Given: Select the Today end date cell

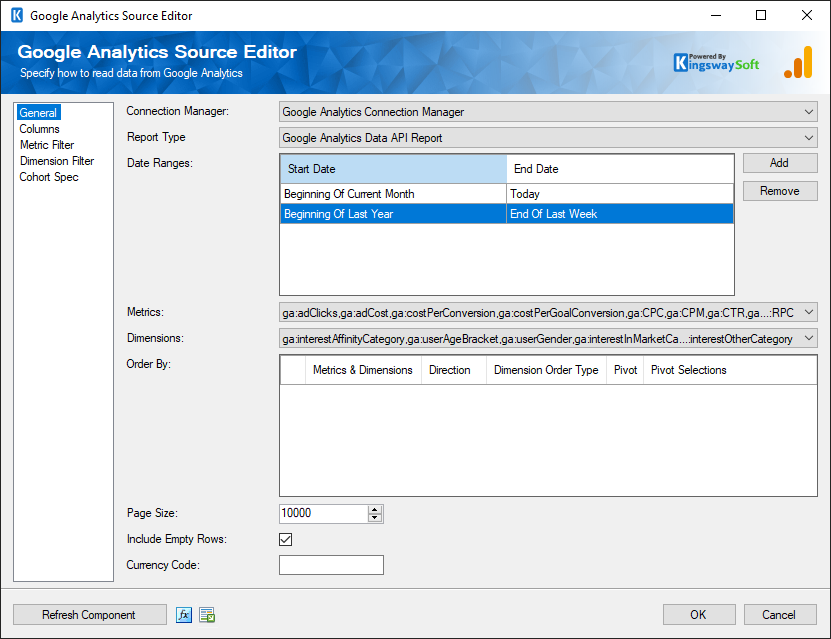Looking at the screenshot, I should click(x=620, y=194).
